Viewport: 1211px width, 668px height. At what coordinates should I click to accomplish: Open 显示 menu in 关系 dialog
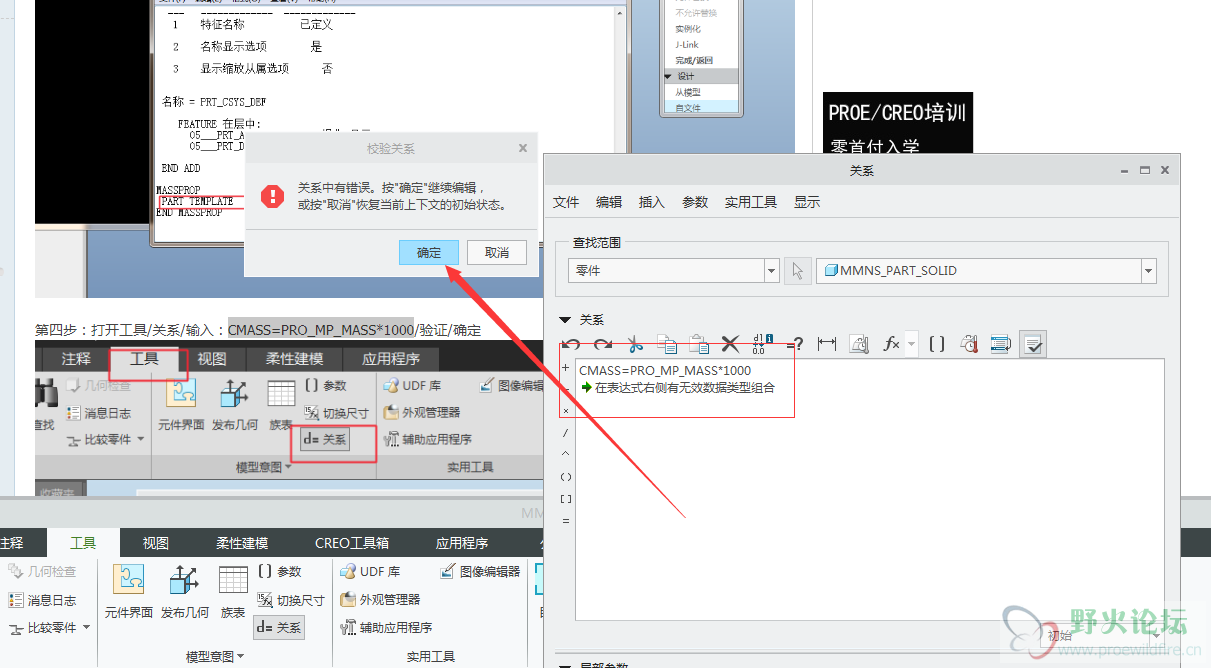(x=807, y=202)
